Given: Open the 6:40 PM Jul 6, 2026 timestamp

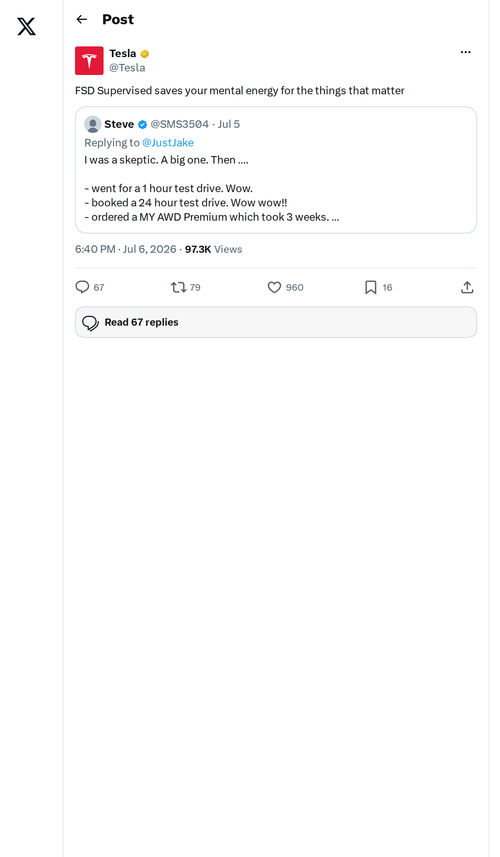Looking at the screenshot, I should coord(126,249).
